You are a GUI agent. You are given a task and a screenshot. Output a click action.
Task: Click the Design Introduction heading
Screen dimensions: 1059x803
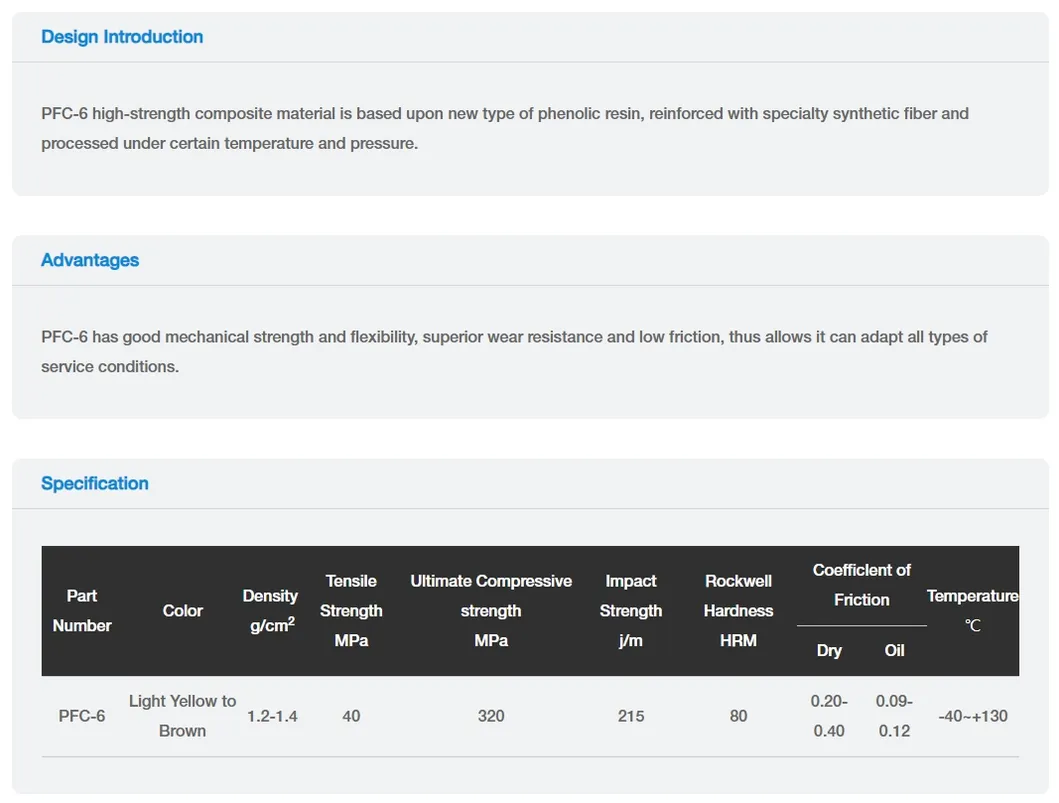pos(122,36)
